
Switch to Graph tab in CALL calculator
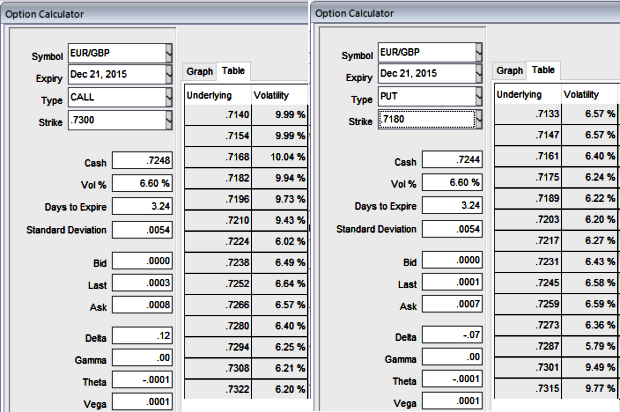200,71
